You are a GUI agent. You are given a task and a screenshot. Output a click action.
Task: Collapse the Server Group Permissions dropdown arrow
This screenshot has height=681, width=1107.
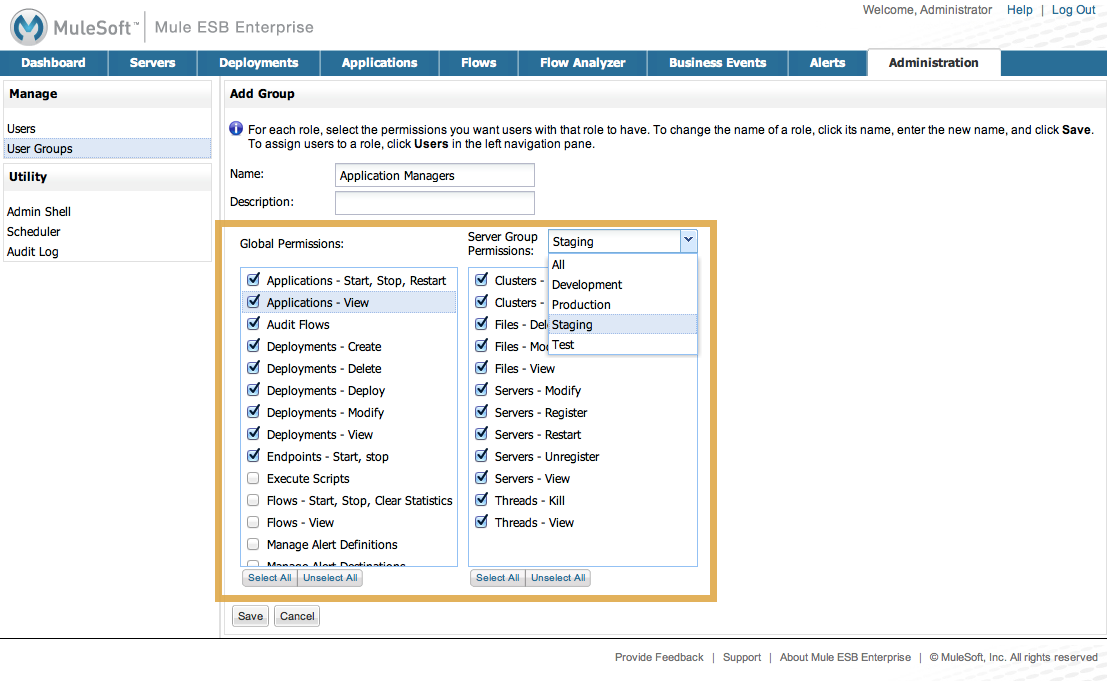687,241
